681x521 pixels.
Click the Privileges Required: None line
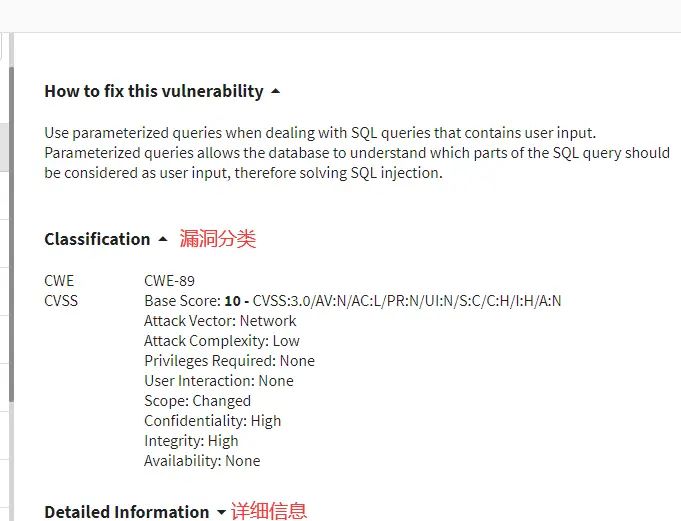(229, 361)
